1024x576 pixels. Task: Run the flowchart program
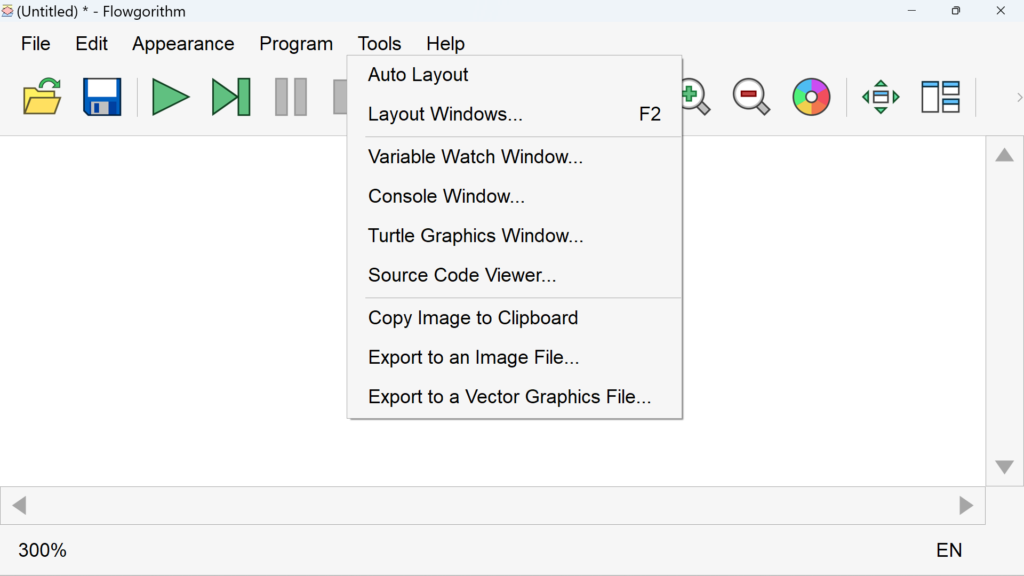[170, 97]
